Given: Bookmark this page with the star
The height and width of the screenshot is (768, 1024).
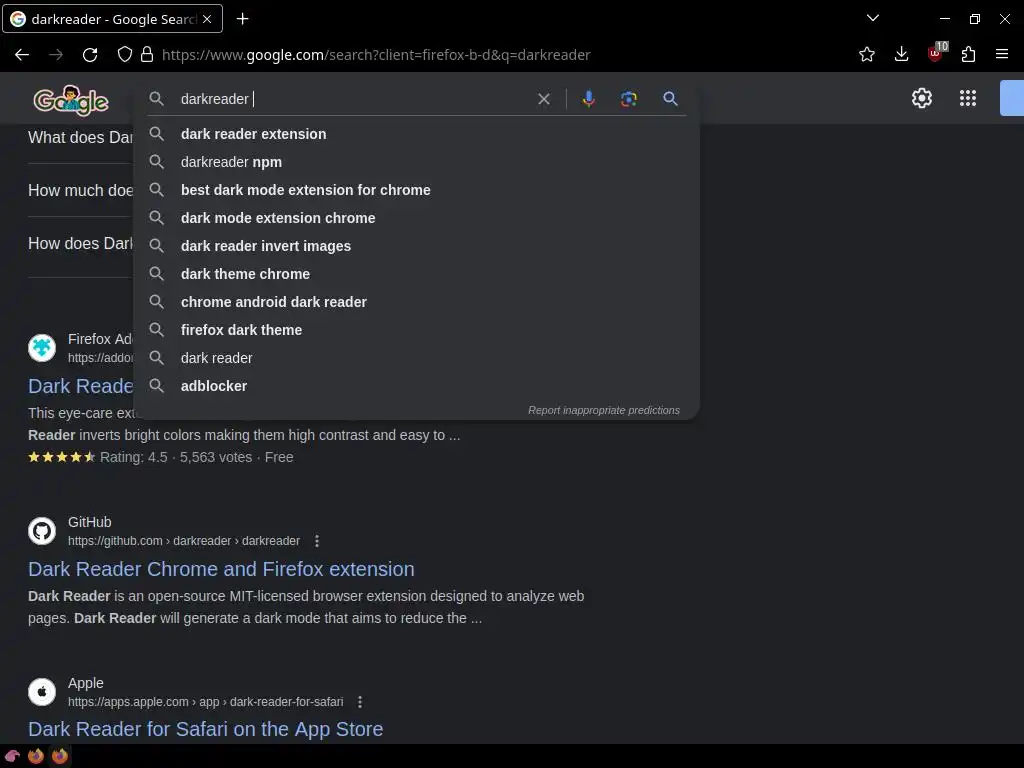Looking at the screenshot, I should click(867, 54).
